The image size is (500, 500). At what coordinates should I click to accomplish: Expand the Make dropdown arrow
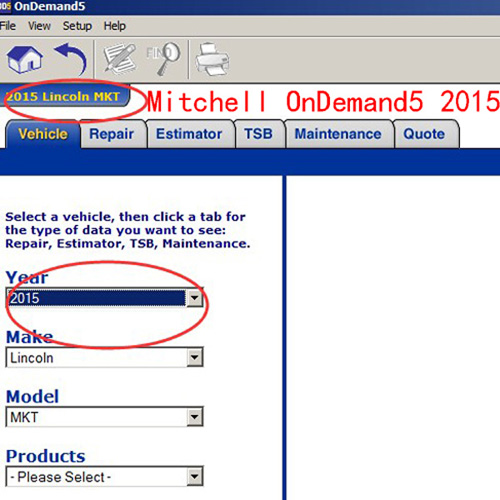[x=195, y=357]
